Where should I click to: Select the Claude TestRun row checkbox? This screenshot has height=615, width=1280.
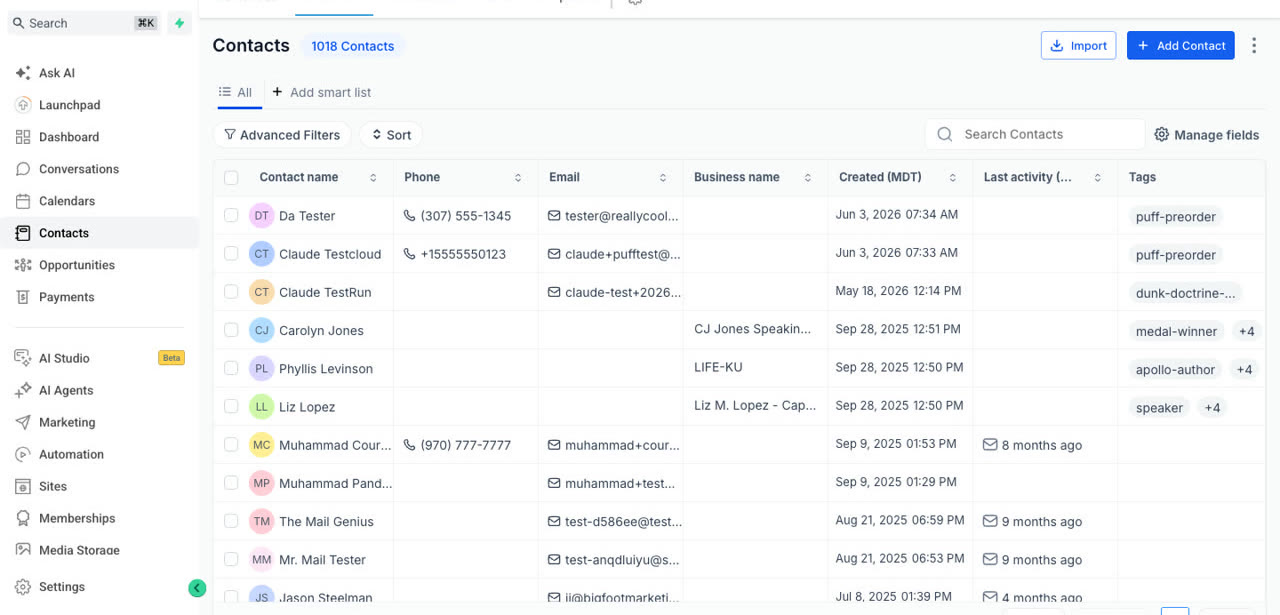231,291
